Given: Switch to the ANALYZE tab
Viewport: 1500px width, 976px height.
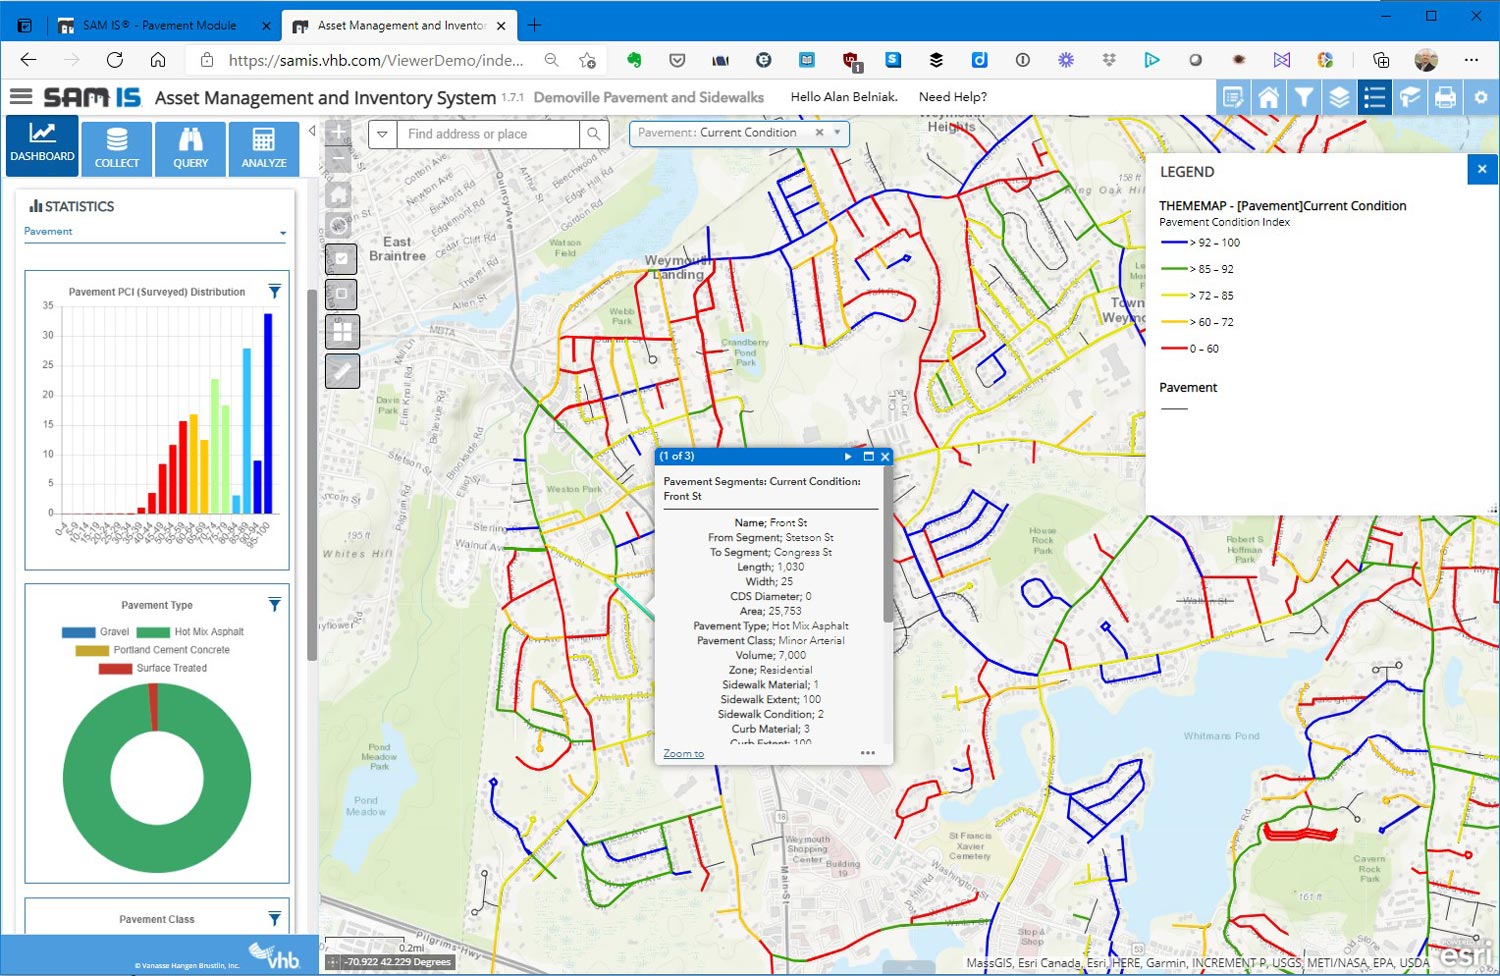Looking at the screenshot, I should pos(264,148).
